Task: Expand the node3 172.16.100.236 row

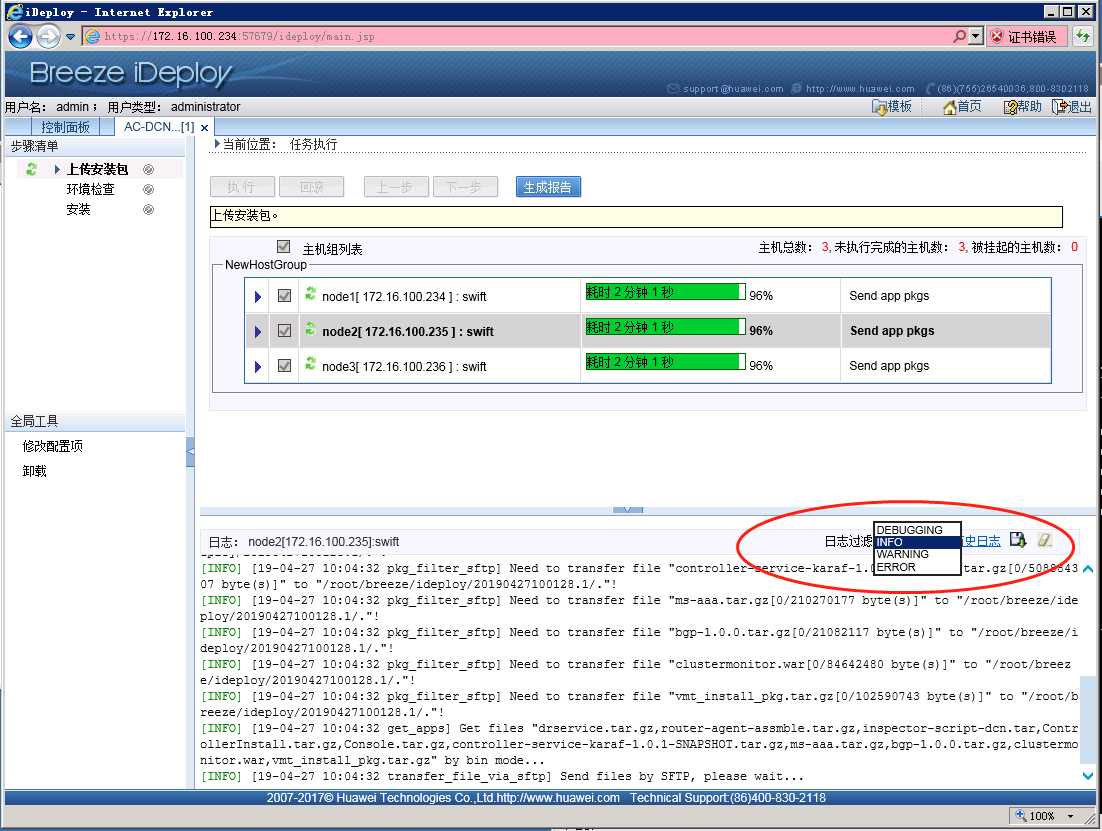Action: click(258, 367)
